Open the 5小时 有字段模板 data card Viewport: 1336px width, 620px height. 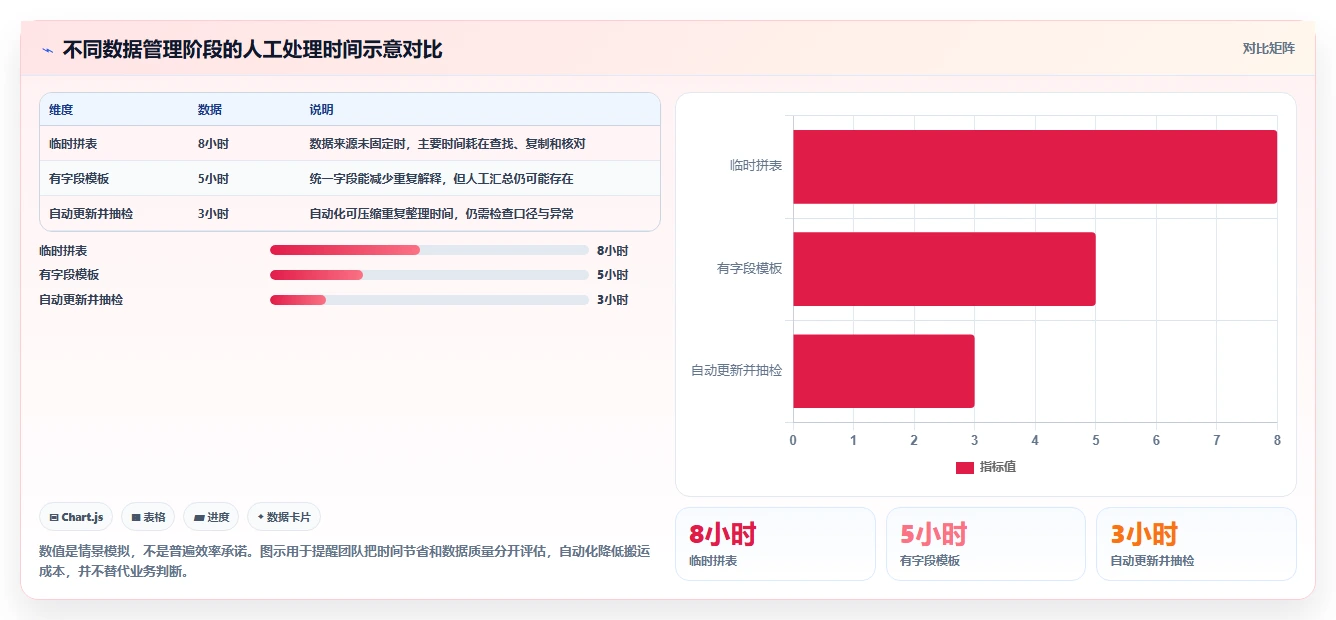[x=986, y=544]
